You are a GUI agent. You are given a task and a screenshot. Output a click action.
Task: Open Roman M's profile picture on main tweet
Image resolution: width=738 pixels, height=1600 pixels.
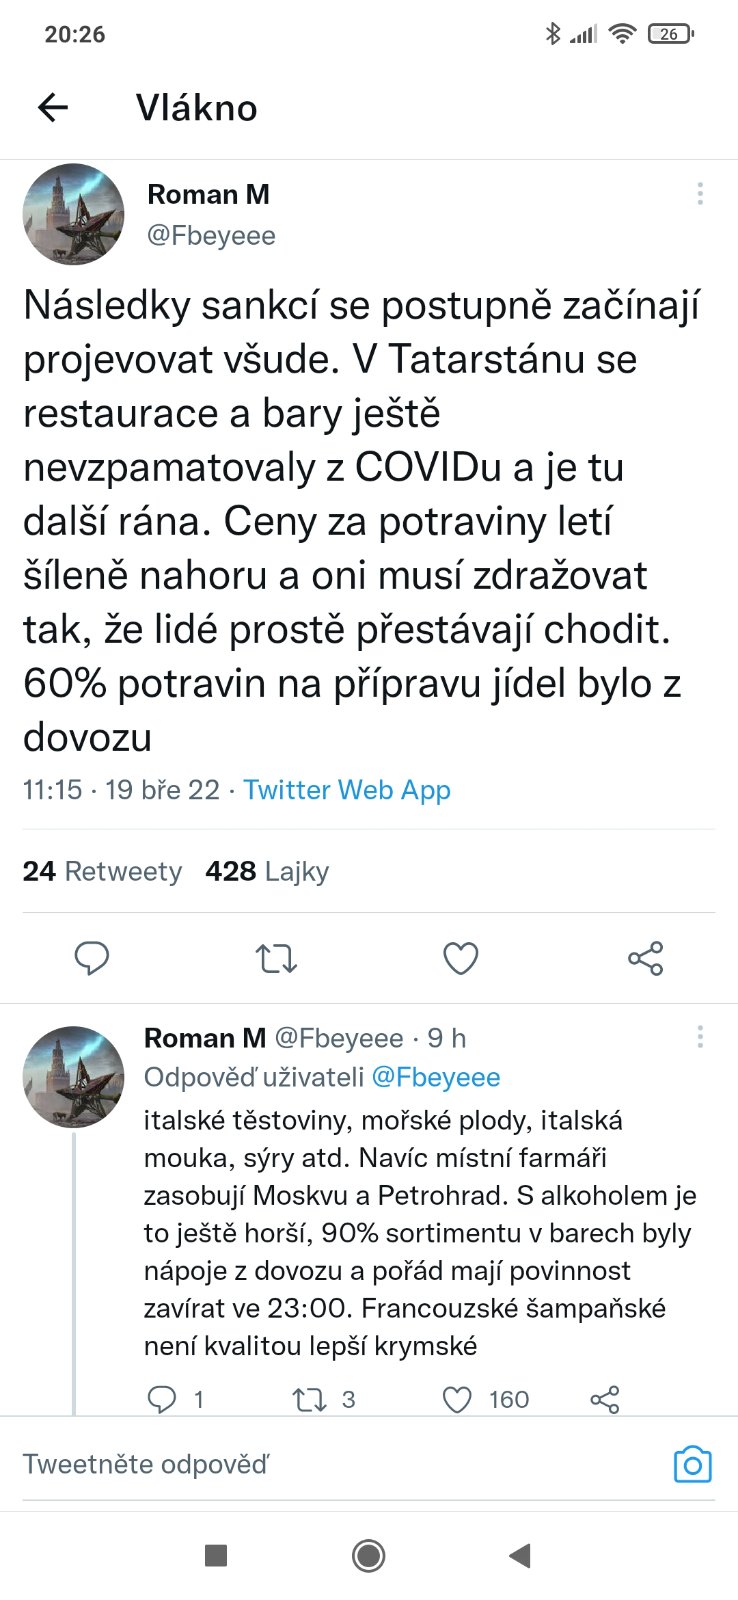74,214
